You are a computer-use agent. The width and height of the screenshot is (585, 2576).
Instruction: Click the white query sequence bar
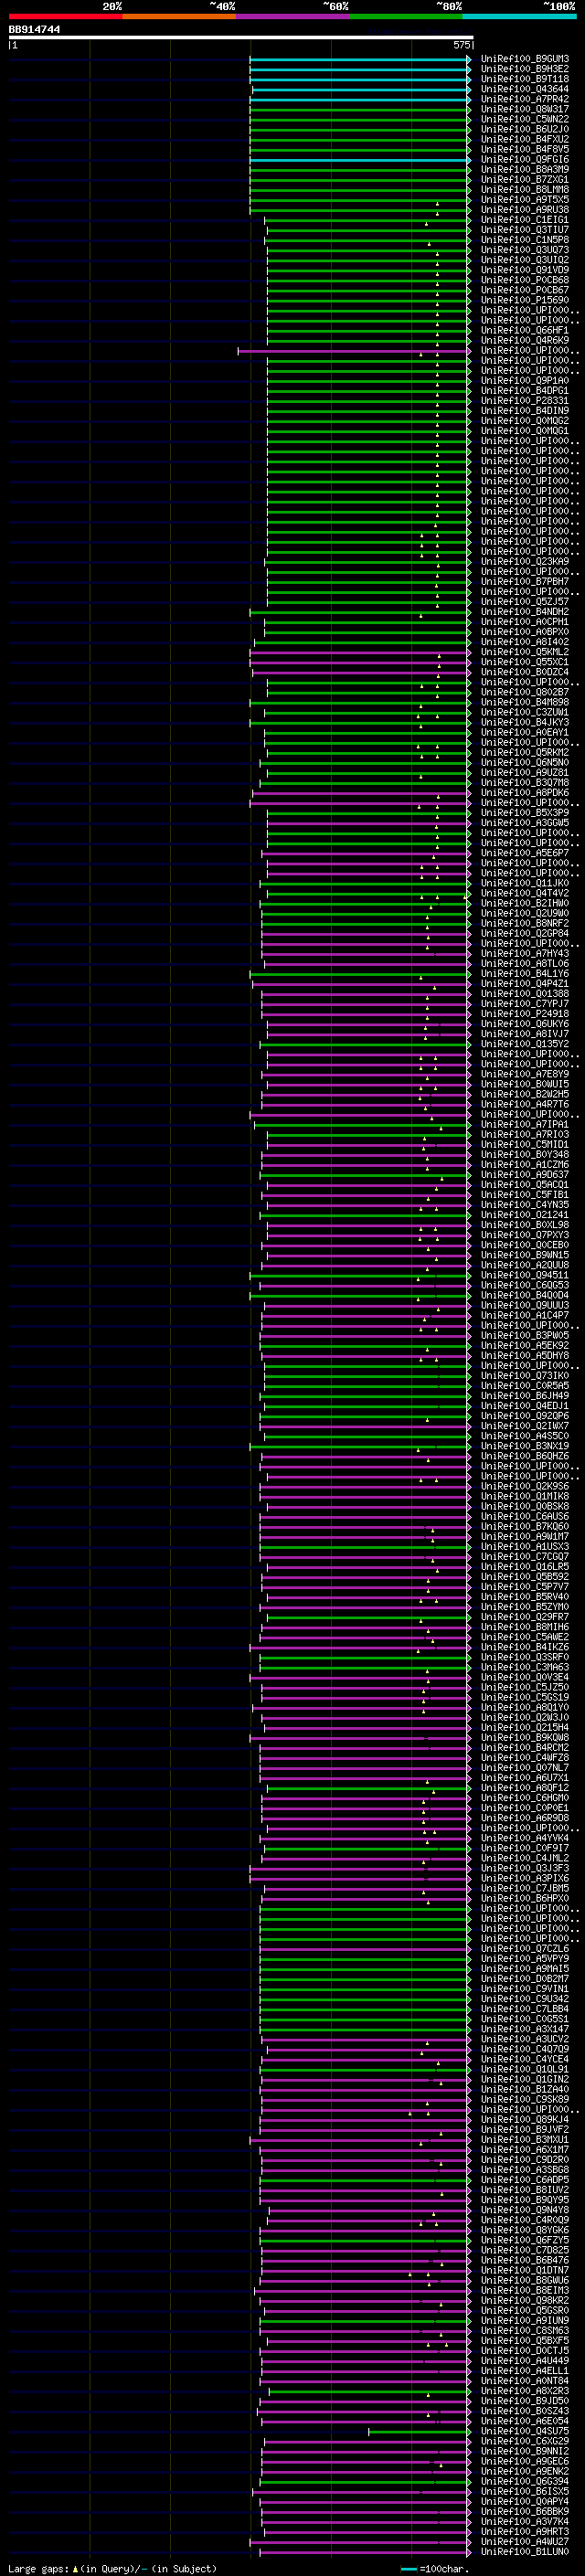point(241,38)
